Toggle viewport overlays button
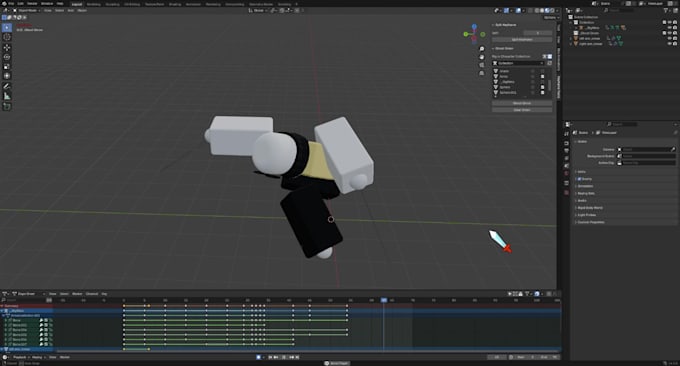Viewport: 680px width, 366px height. pyautogui.click(x=518, y=10)
